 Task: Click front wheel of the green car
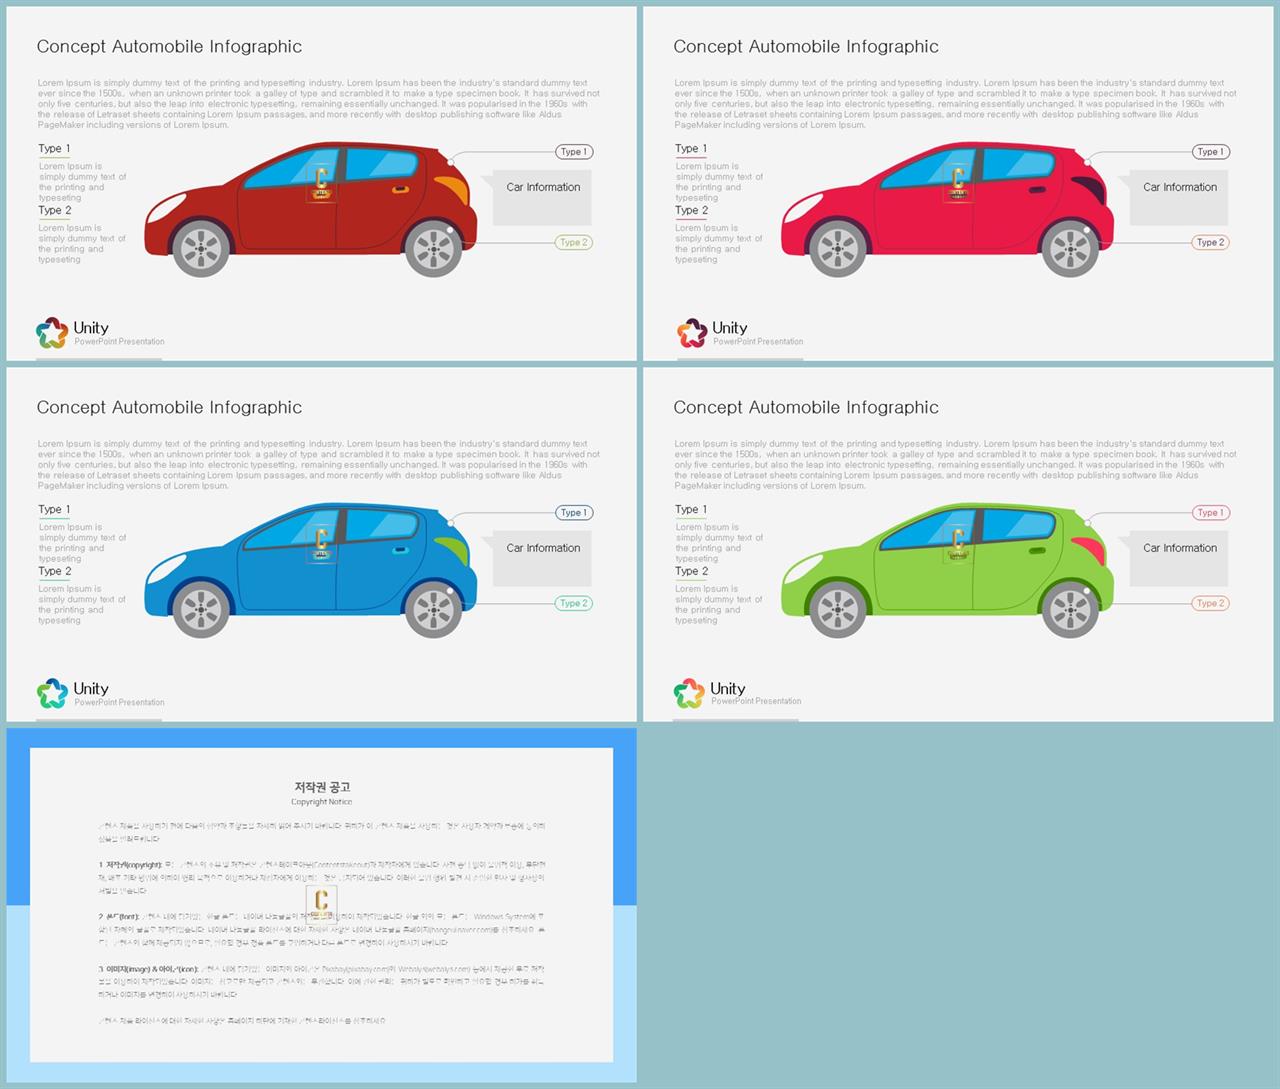[838, 609]
